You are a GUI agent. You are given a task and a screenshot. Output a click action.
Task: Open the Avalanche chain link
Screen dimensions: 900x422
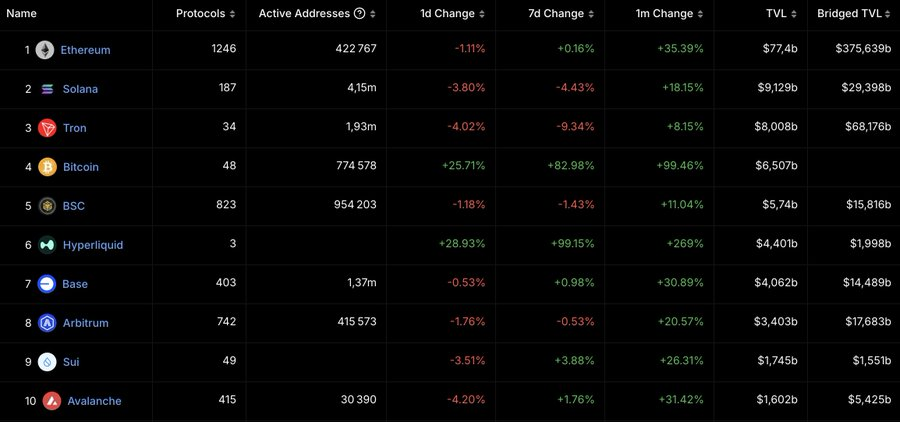[x=94, y=401]
